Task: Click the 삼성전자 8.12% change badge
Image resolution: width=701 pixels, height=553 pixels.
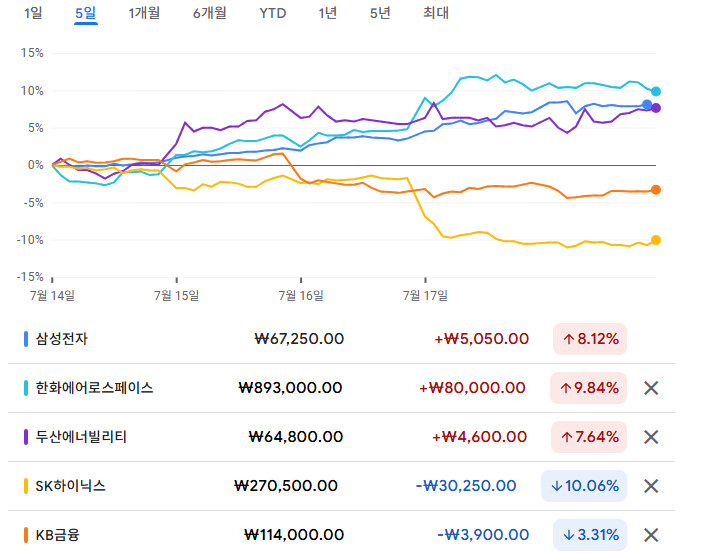Action: coord(590,339)
